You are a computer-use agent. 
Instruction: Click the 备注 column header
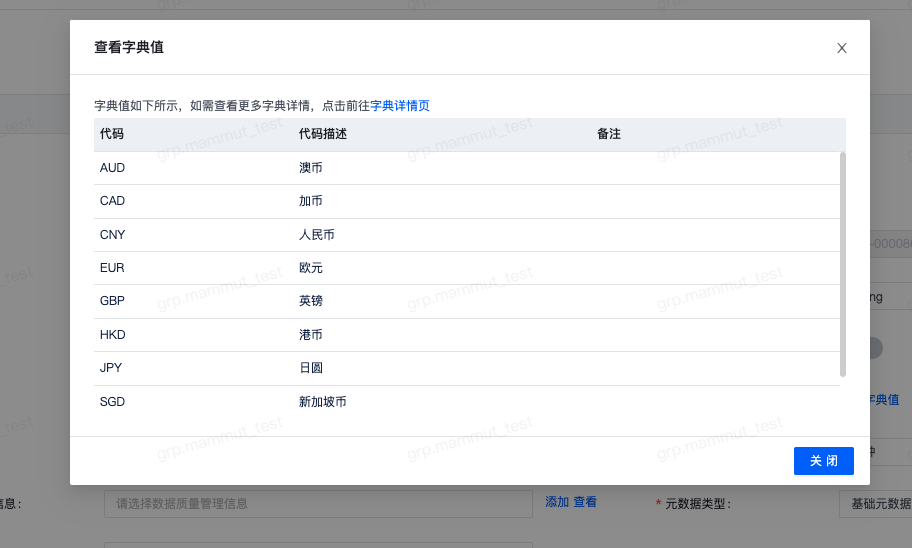pos(609,134)
